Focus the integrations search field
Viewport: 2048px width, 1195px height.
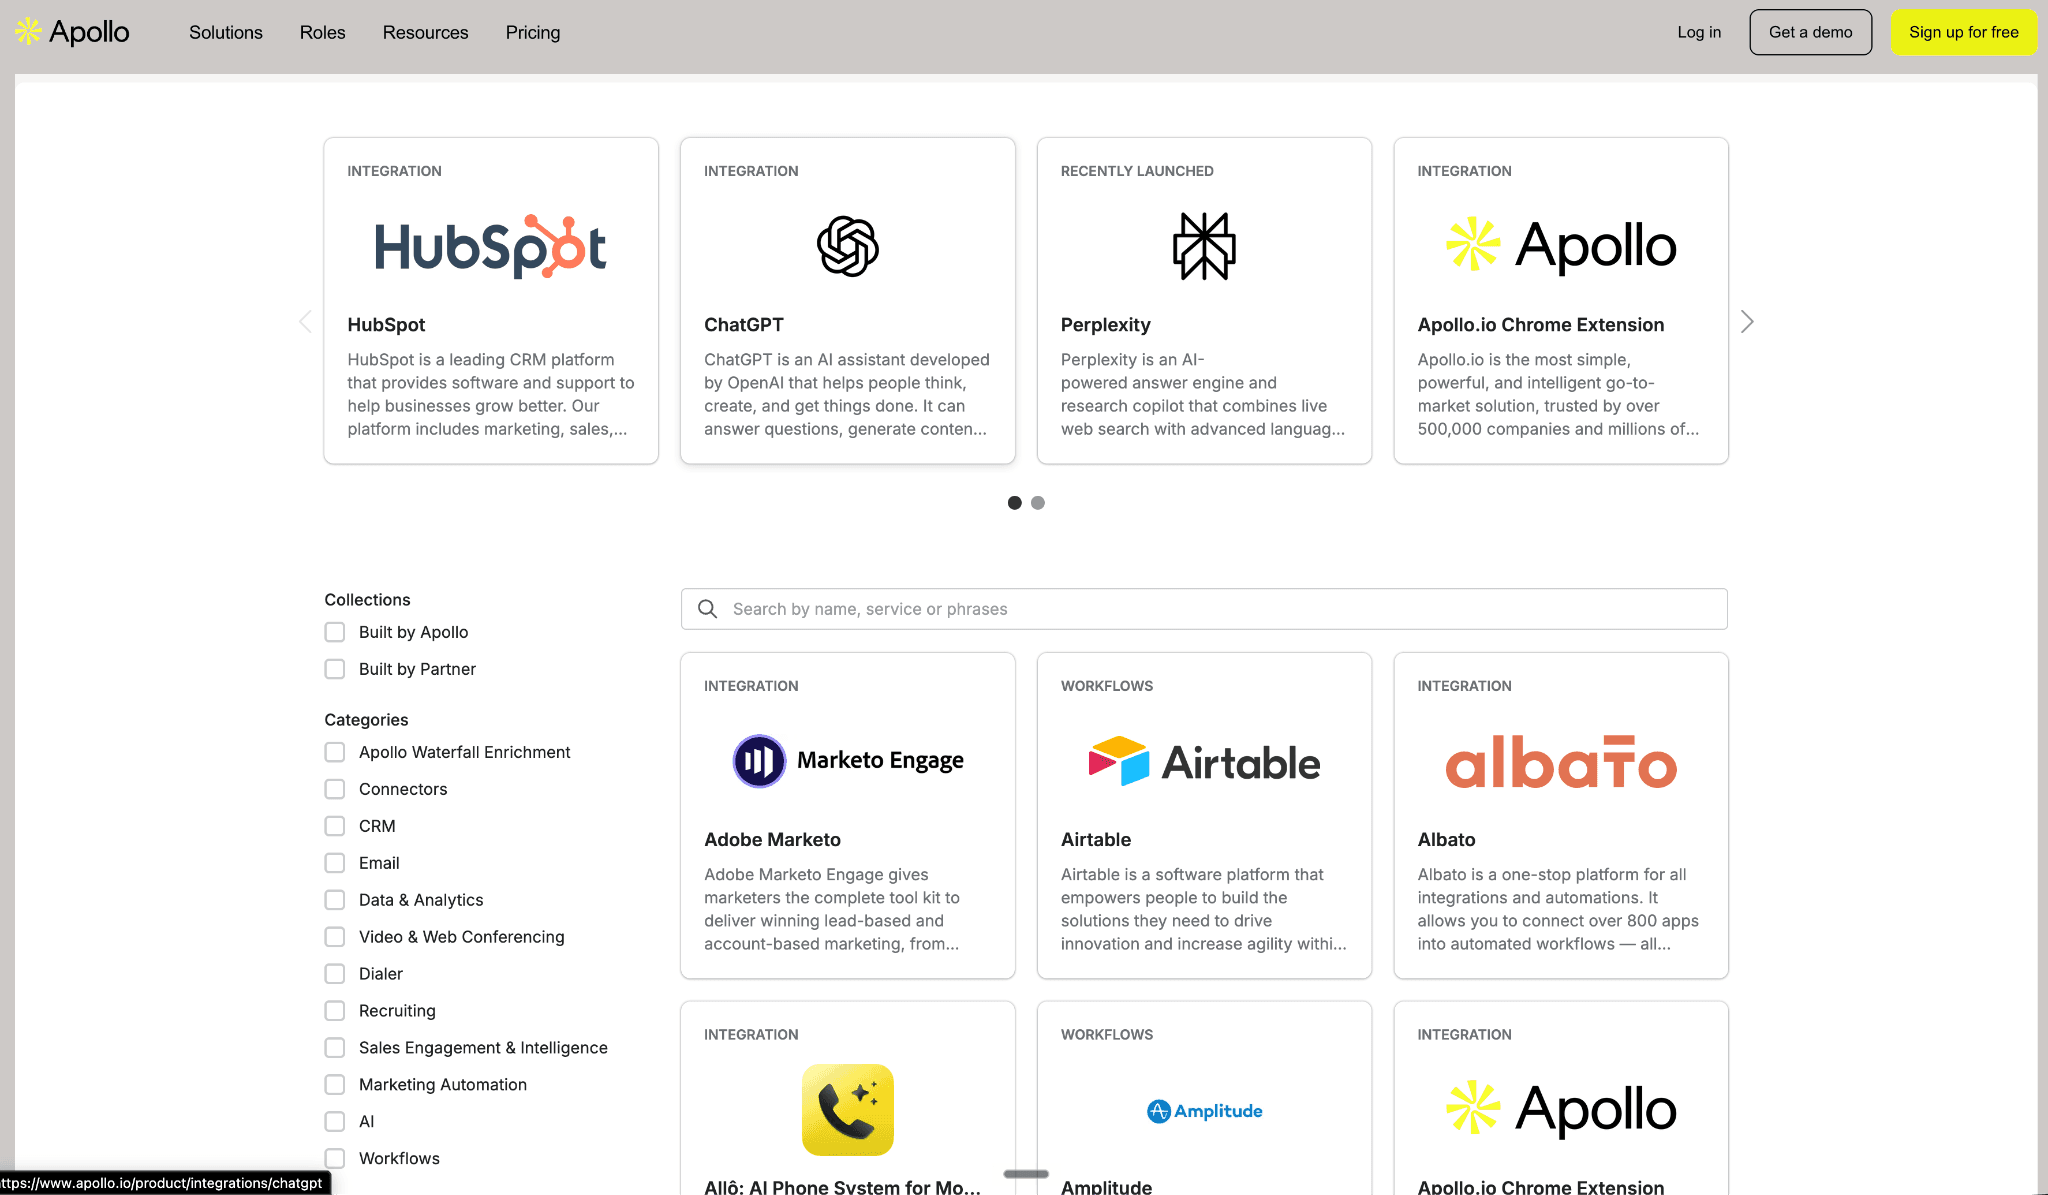[x=1204, y=609]
